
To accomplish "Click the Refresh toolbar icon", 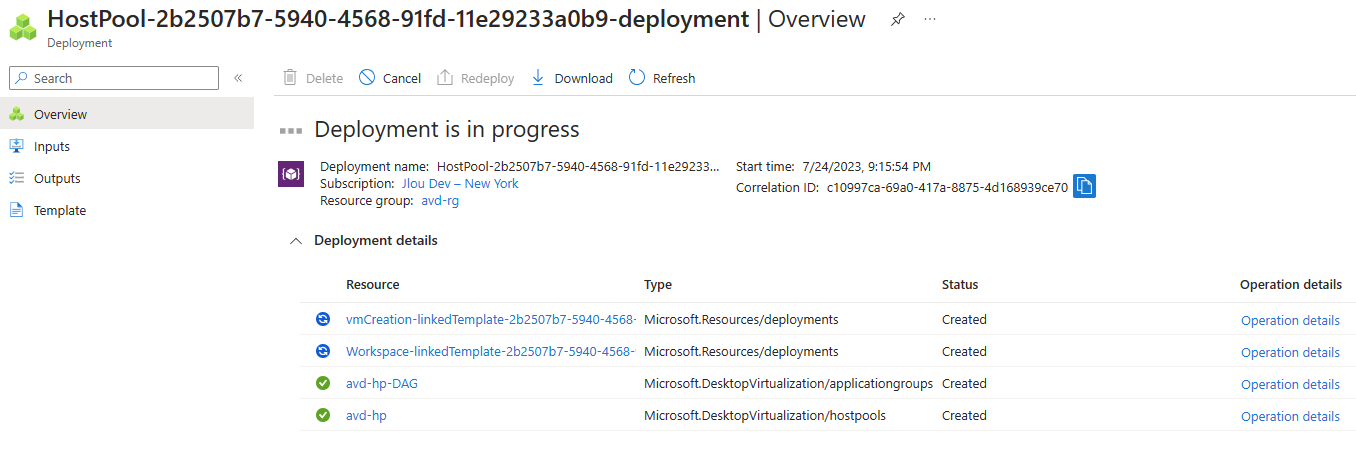I will tap(637, 78).
